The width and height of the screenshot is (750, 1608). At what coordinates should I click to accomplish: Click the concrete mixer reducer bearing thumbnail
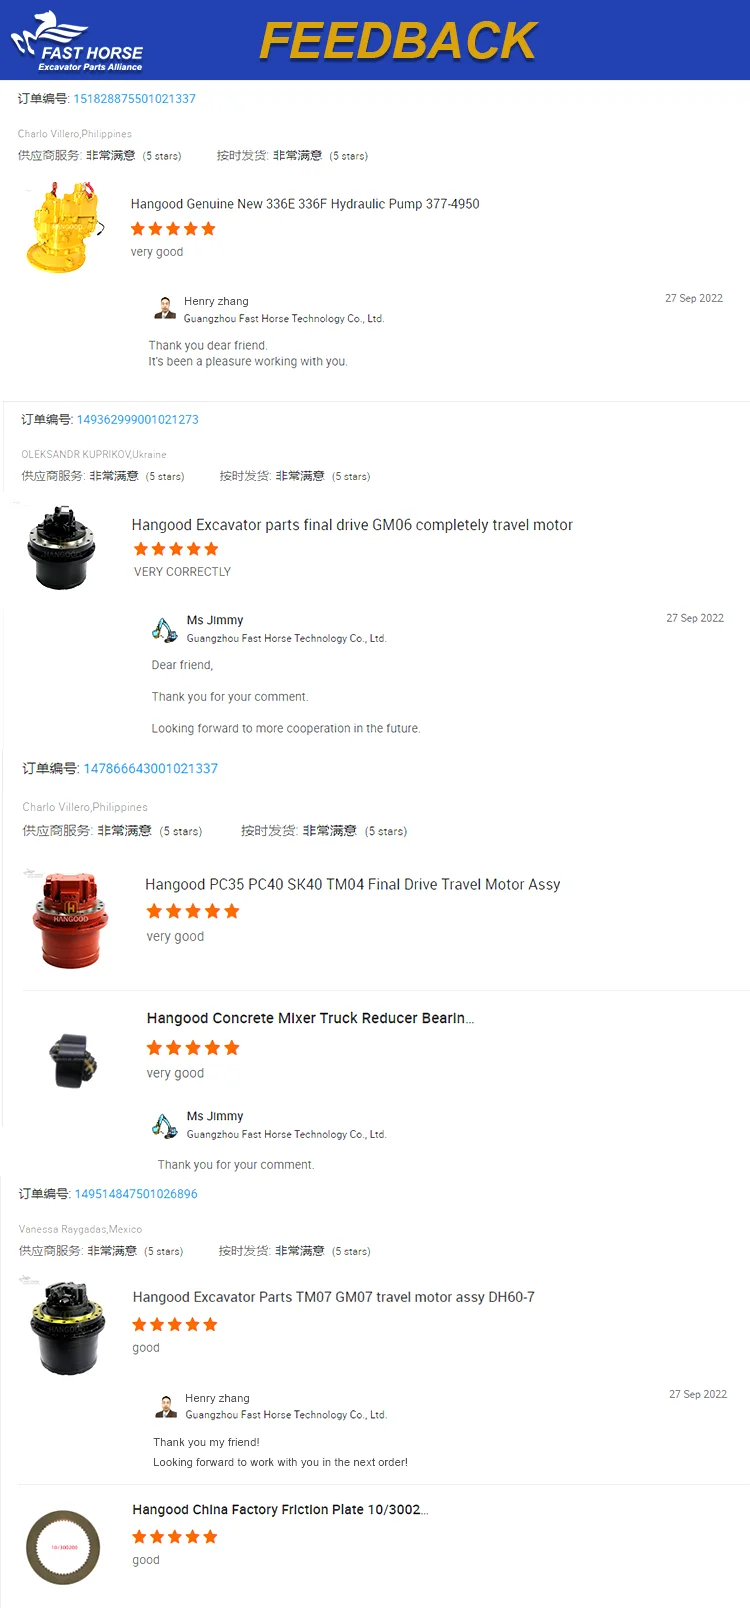click(x=73, y=1060)
